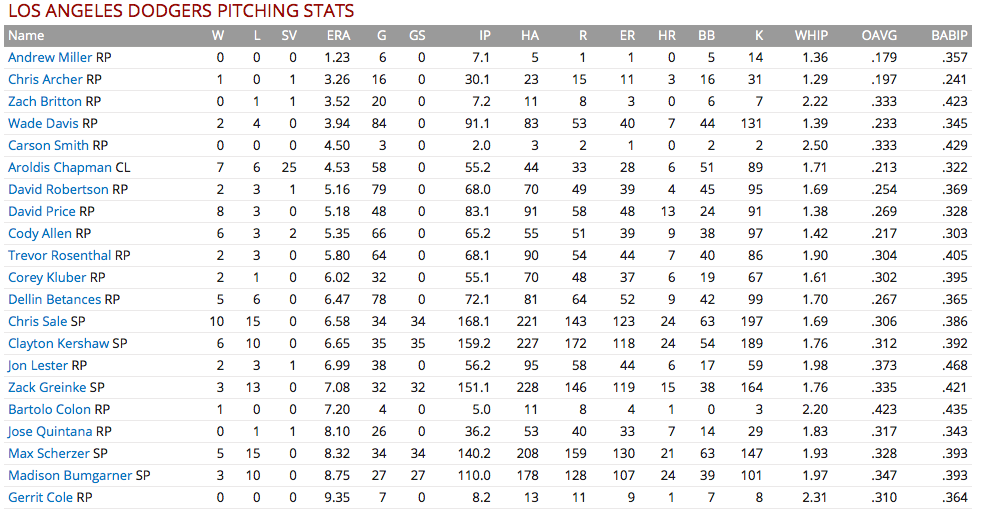Viewport: 991px width, 517px height.
Task: Sort pitchers by WHIP column header
Action: point(811,35)
